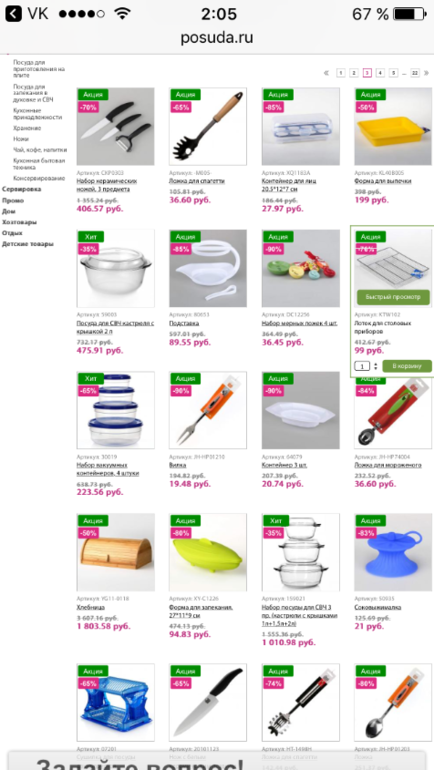Jump to last page 22
This screenshot has width=434, height=770.
coord(415,73)
